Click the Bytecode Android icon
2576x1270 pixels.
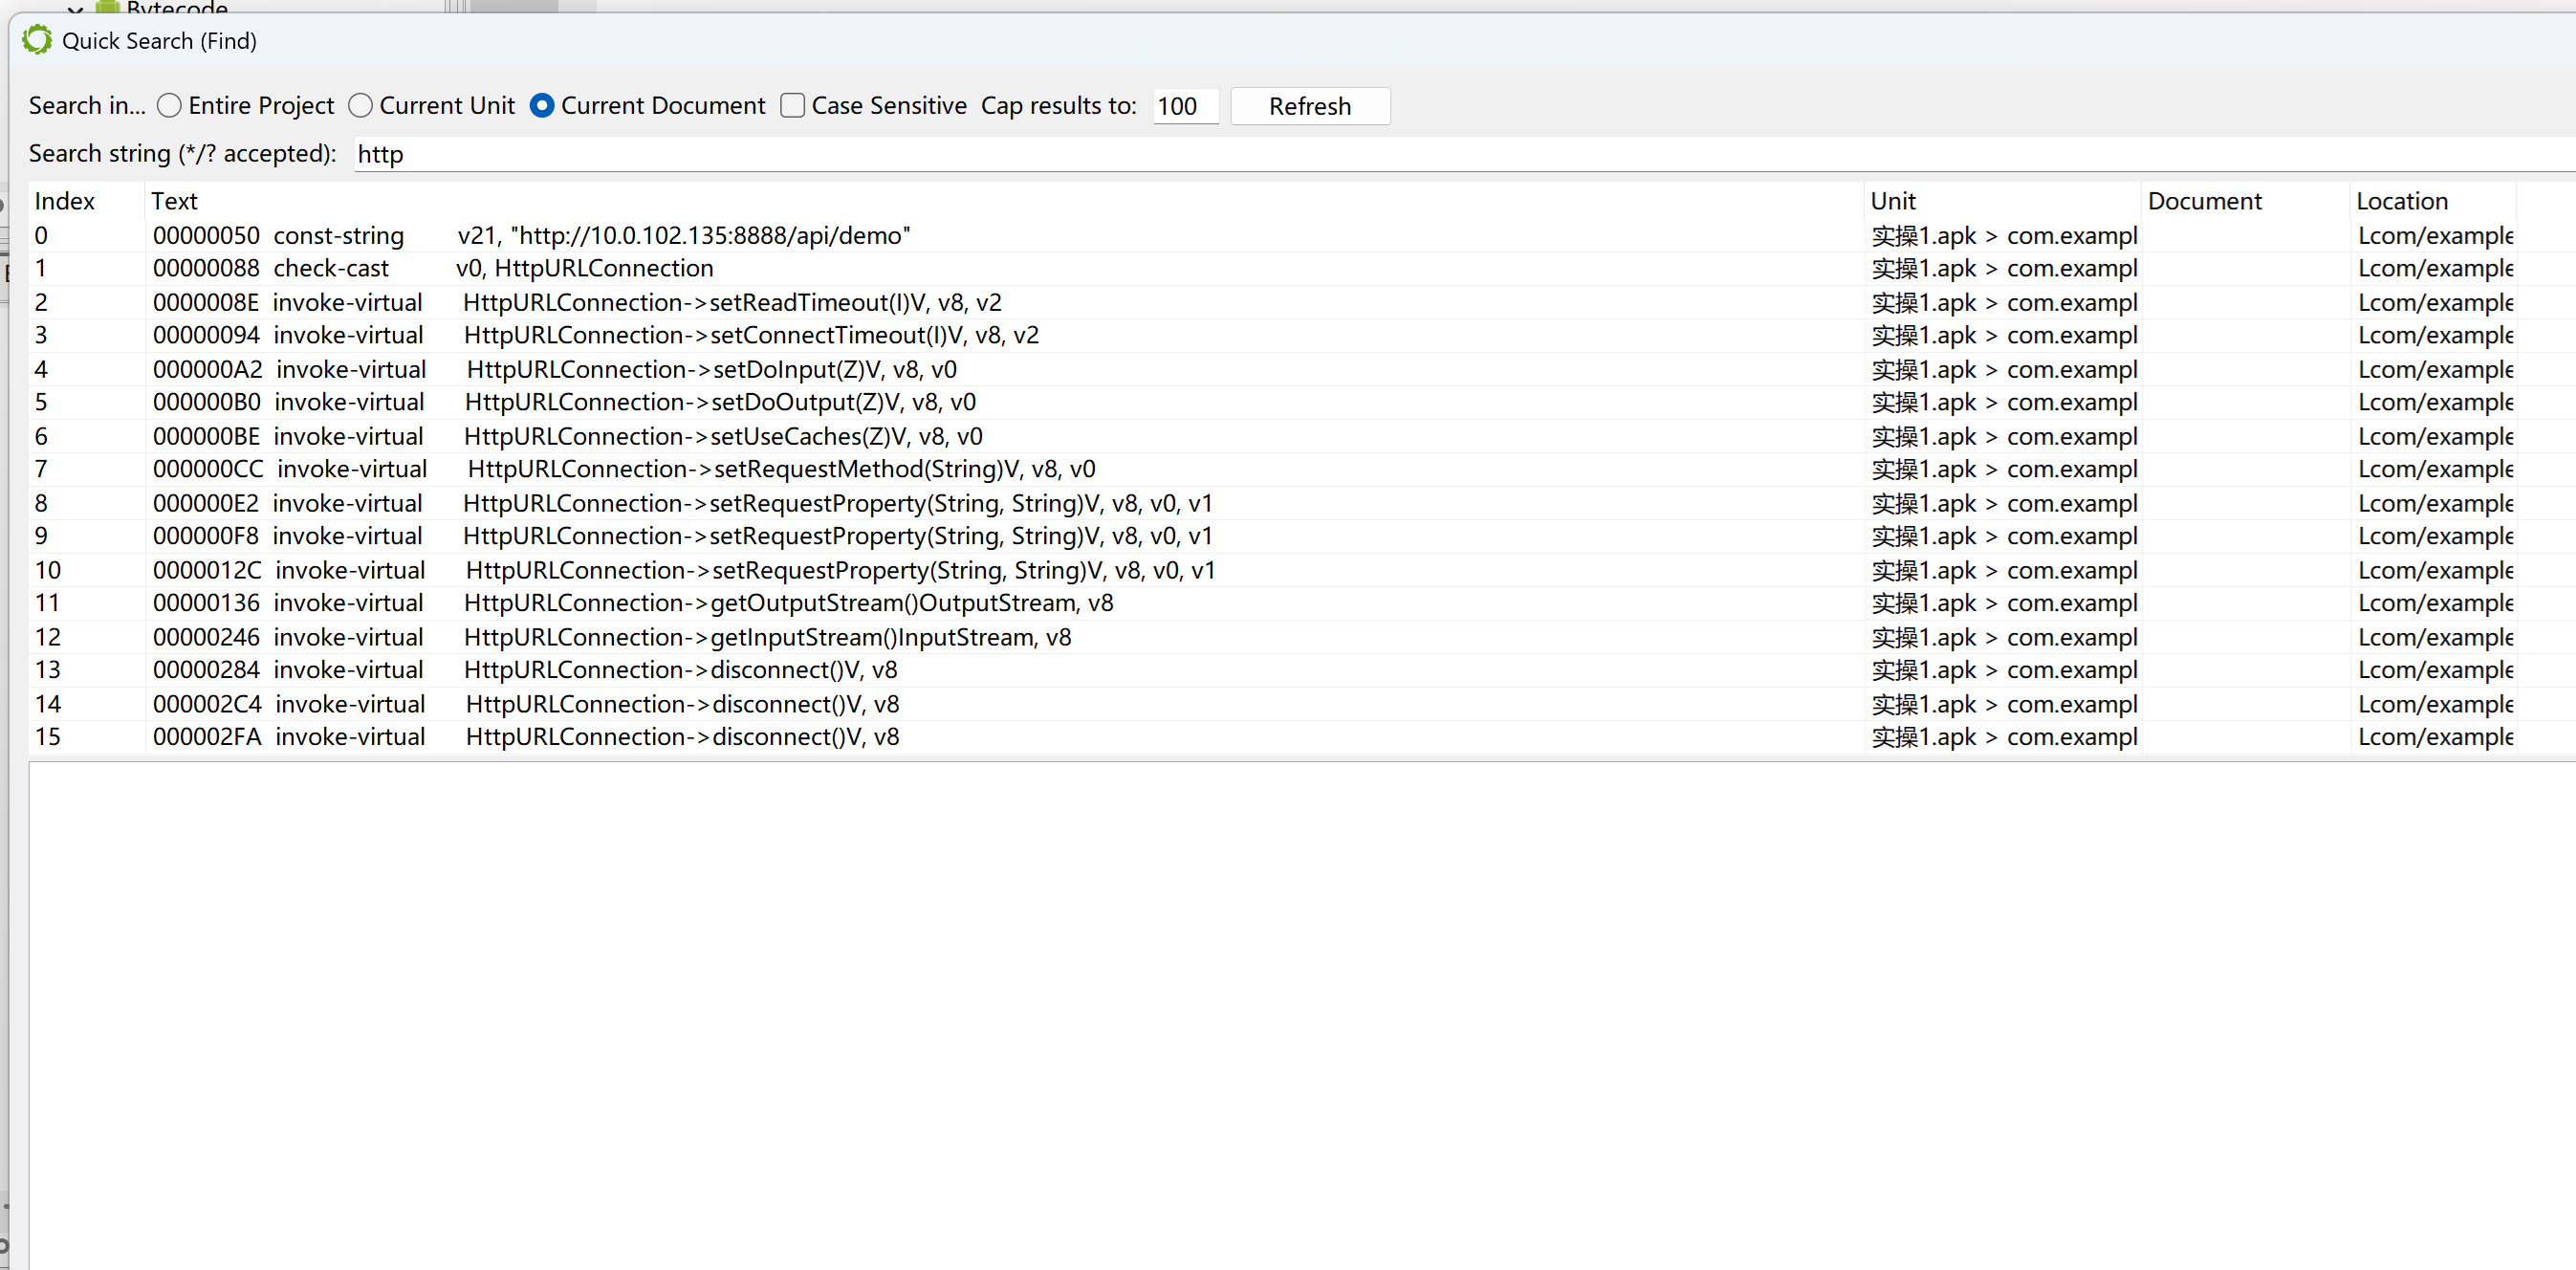click(107, 7)
